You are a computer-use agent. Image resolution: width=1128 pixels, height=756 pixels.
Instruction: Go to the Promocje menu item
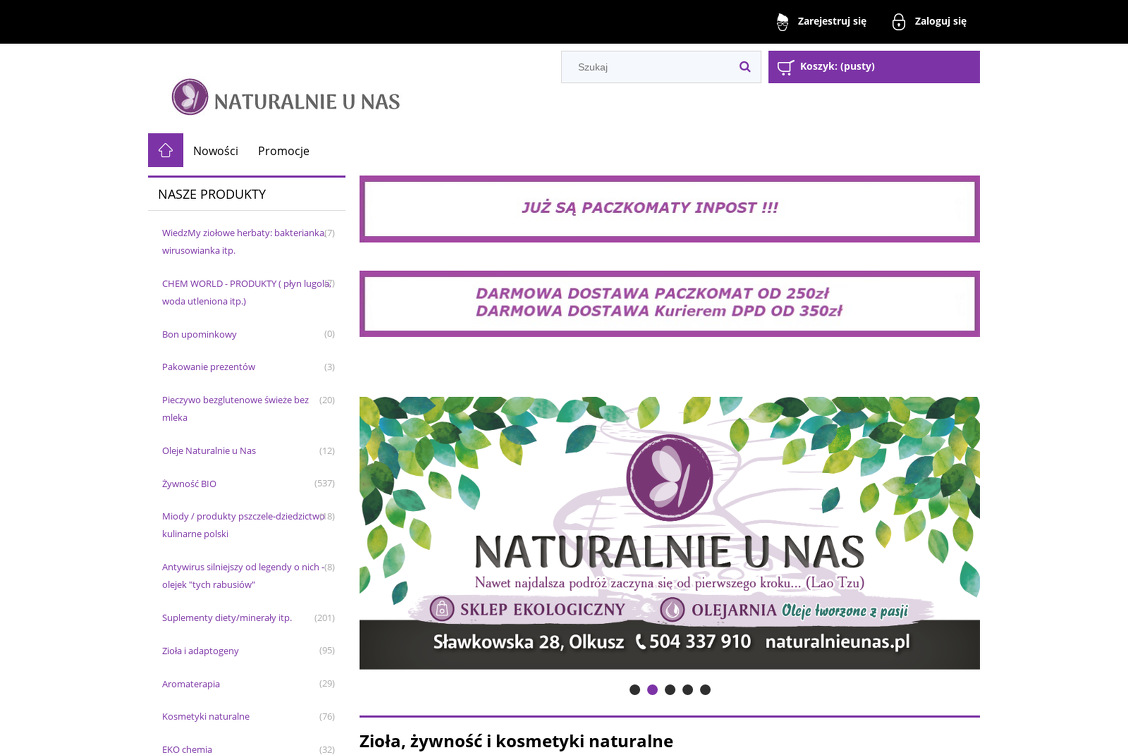(x=283, y=151)
